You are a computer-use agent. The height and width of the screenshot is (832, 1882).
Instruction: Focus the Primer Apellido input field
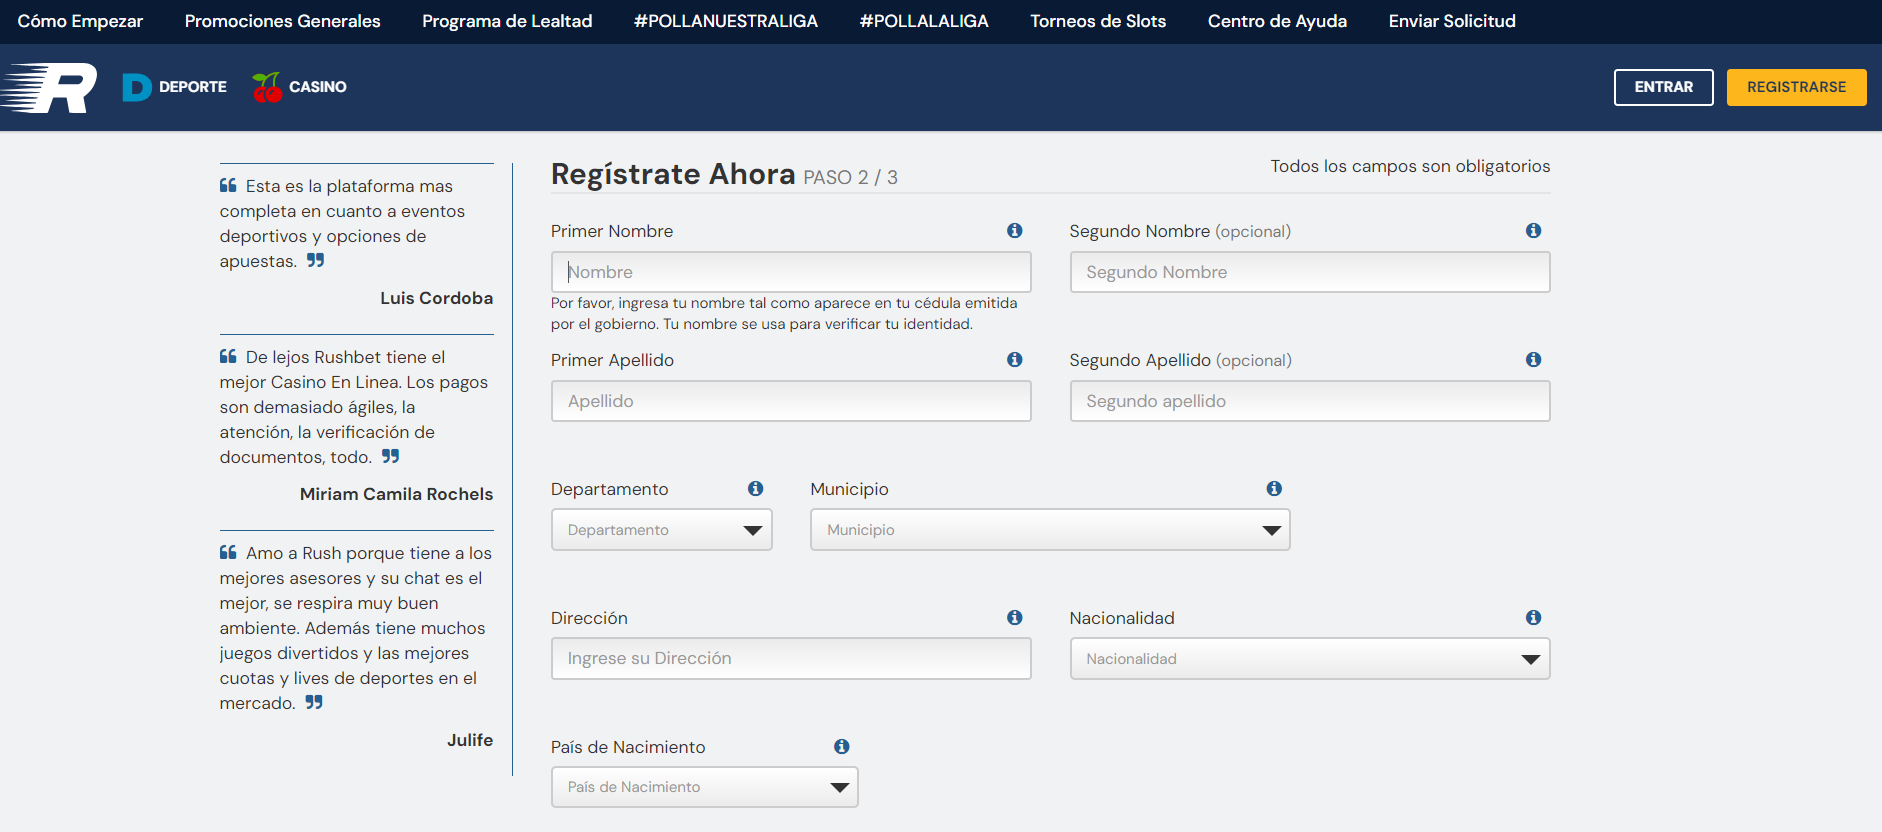pyautogui.click(x=791, y=401)
